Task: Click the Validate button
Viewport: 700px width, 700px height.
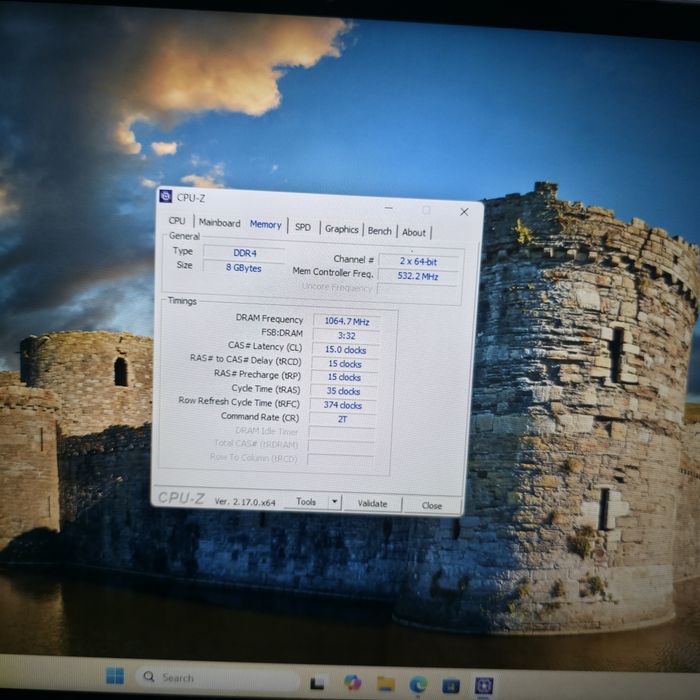Action: click(372, 504)
